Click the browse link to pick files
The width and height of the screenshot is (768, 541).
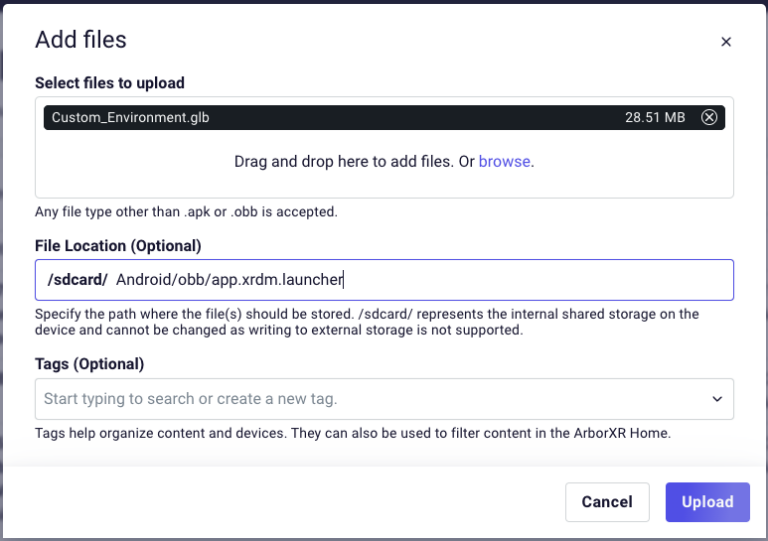[x=504, y=161]
